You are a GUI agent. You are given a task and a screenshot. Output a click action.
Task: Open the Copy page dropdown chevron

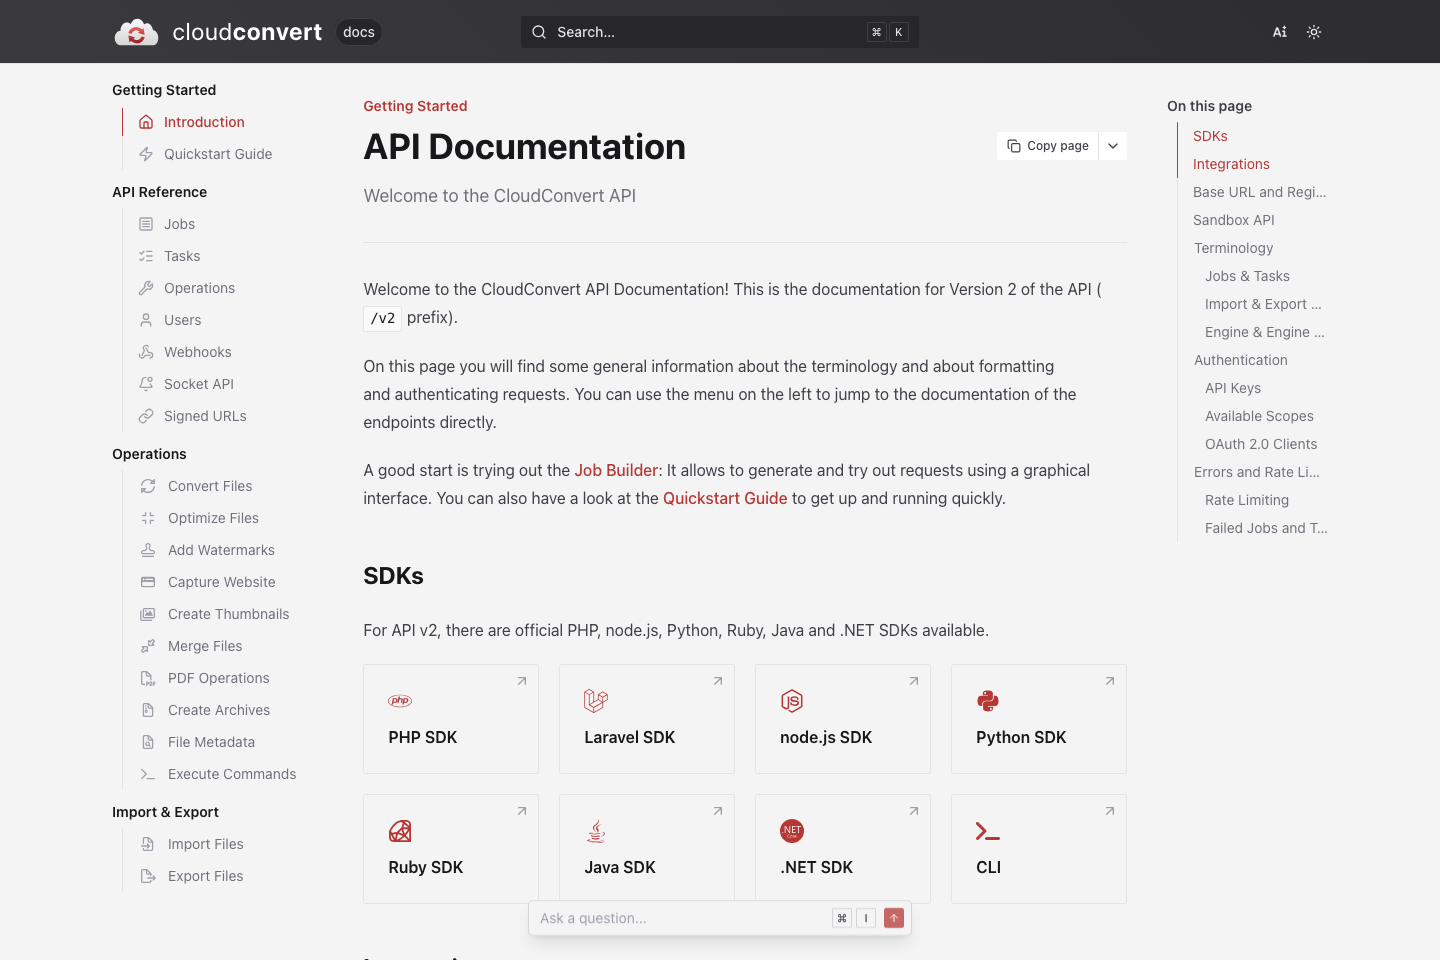click(1112, 145)
